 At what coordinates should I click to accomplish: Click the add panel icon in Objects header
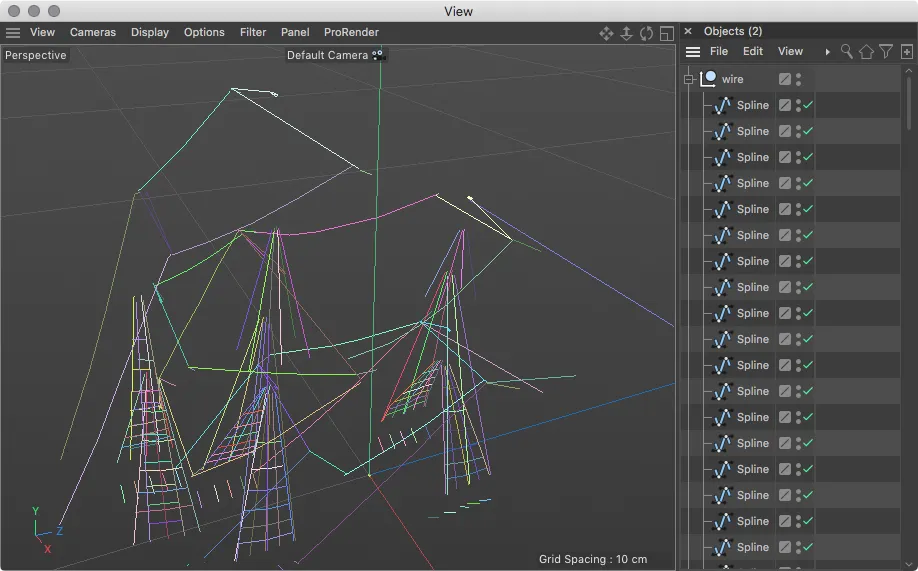coord(906,51)
